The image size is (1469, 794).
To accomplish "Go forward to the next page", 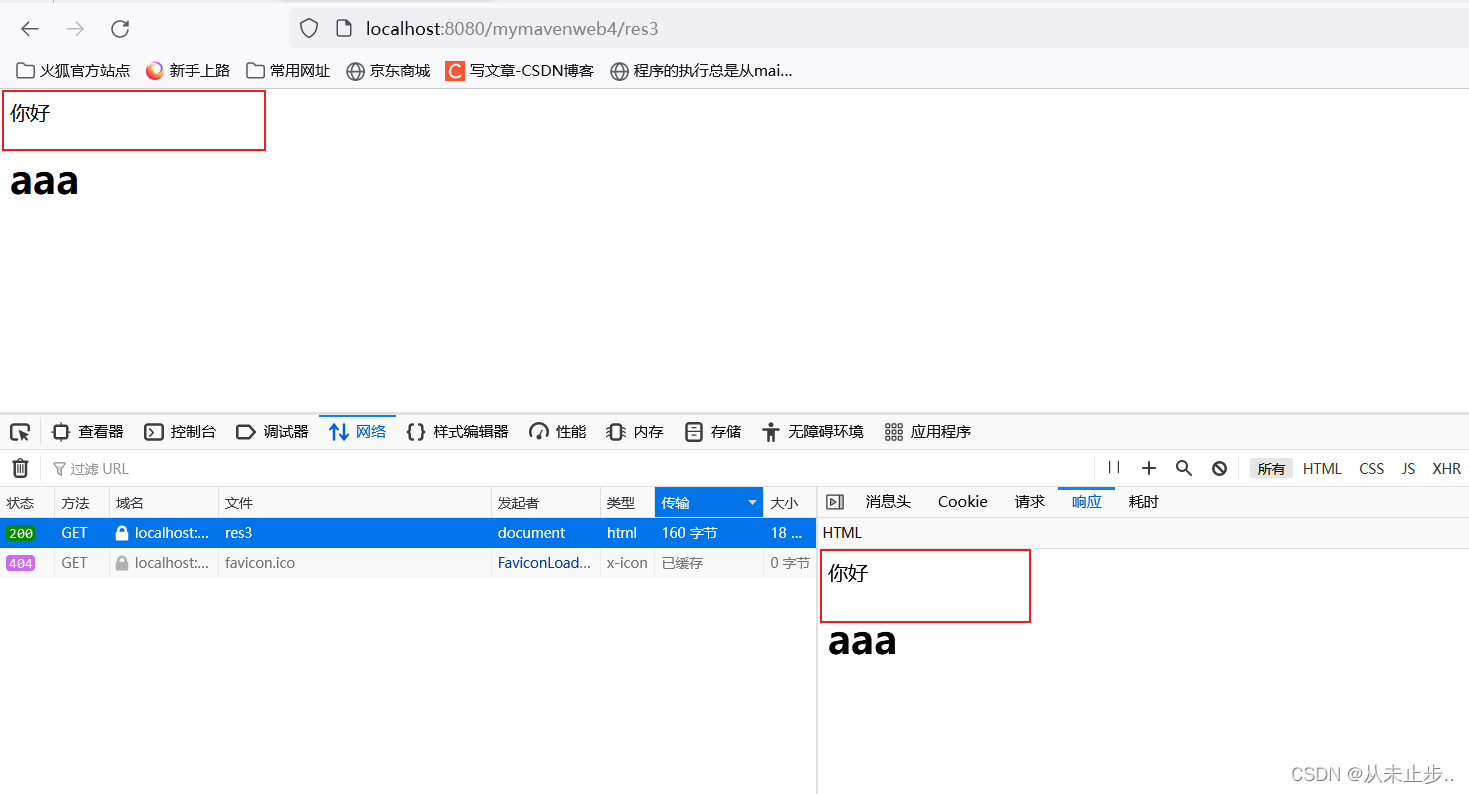I will pos(75,29).
